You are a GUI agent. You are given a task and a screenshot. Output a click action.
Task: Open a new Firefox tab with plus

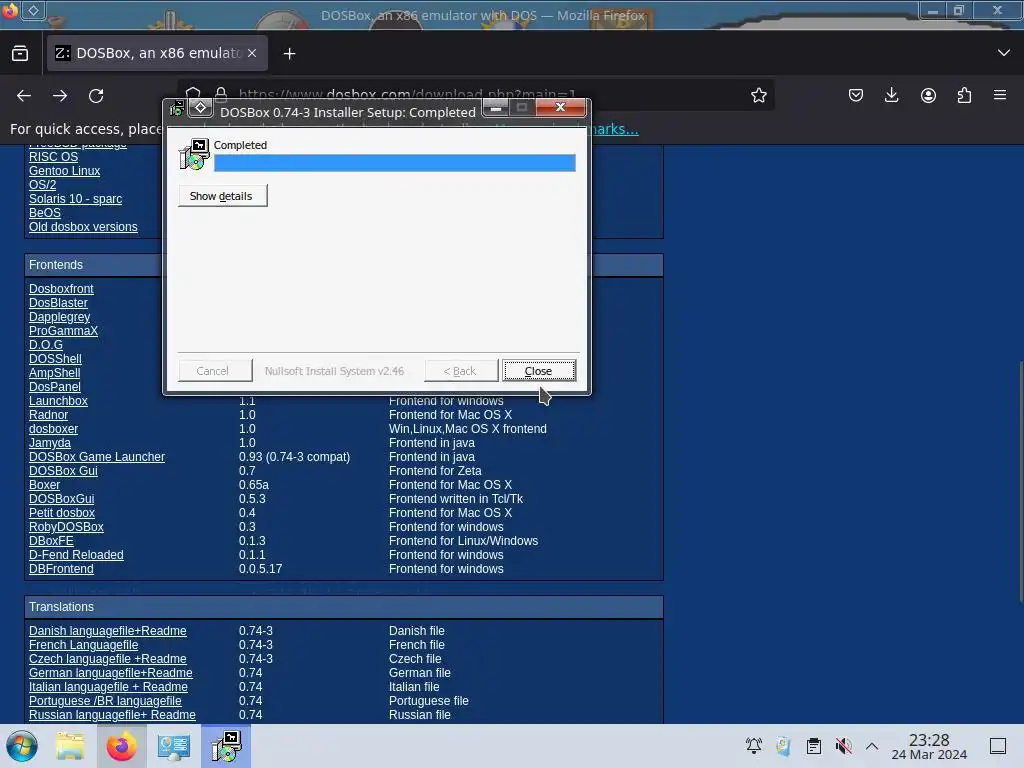(289, 54)
